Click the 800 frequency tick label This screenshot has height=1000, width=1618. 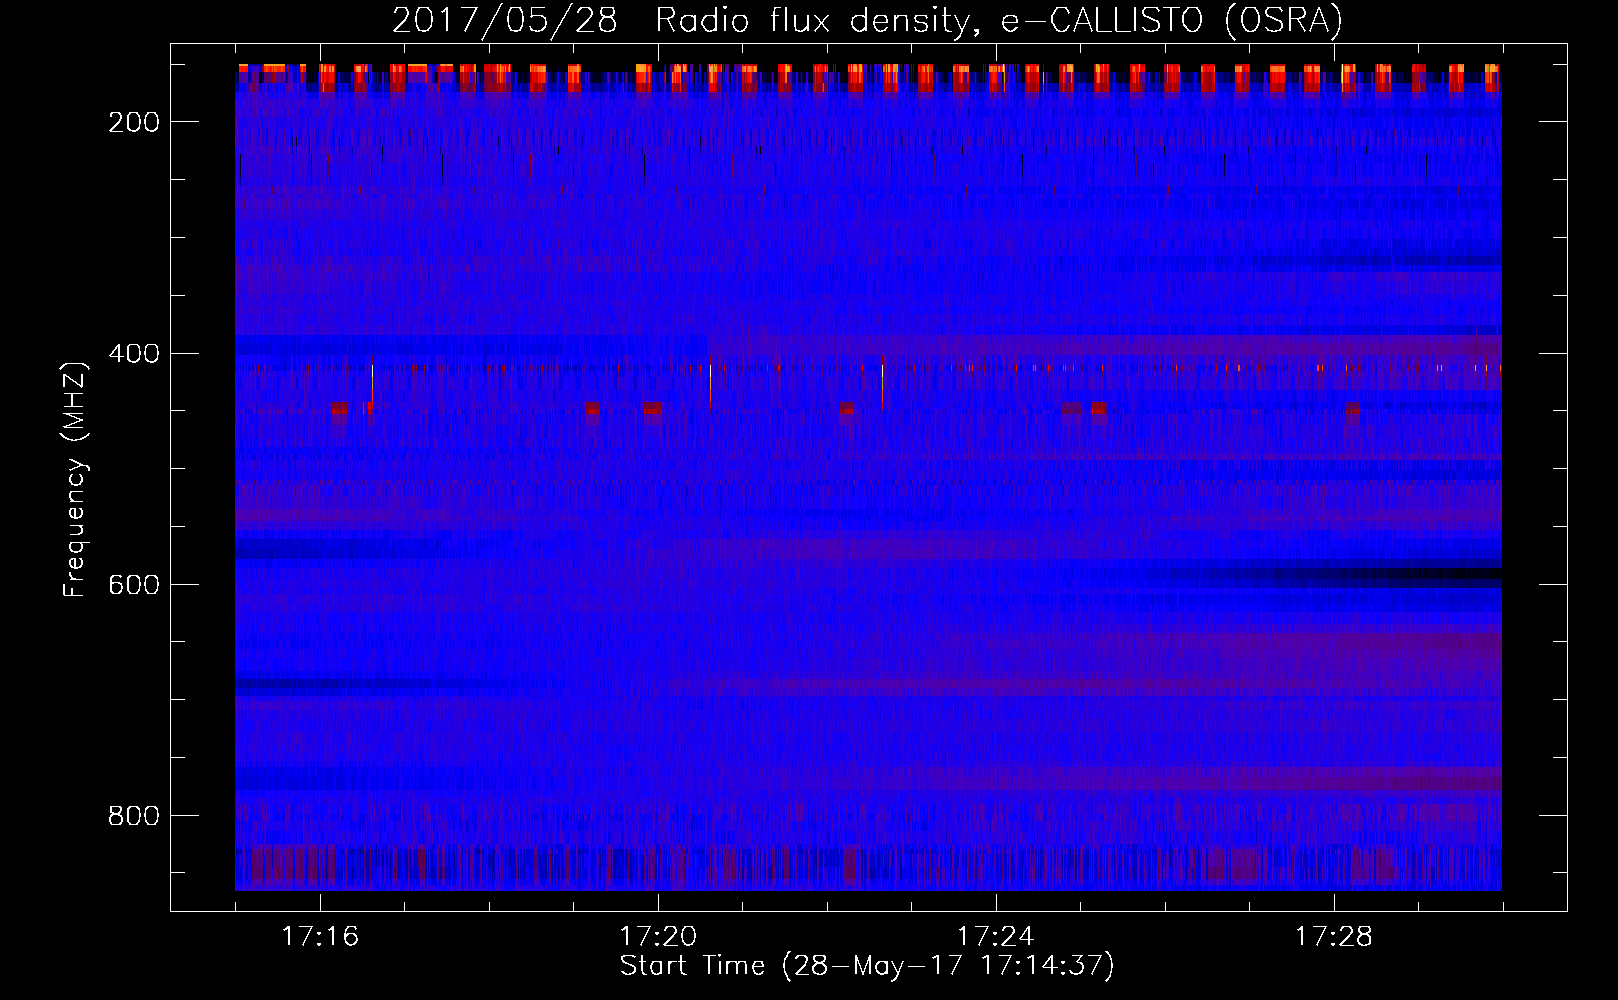(134, 816)
